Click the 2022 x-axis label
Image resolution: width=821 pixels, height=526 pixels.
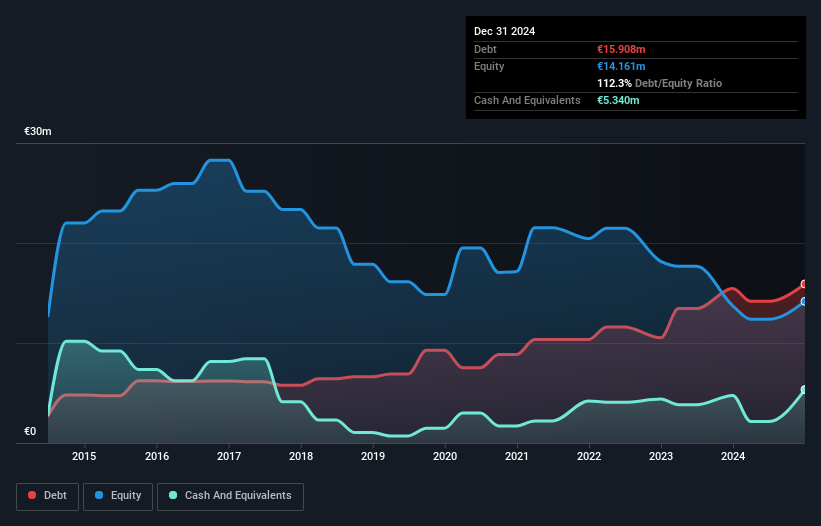589,456
